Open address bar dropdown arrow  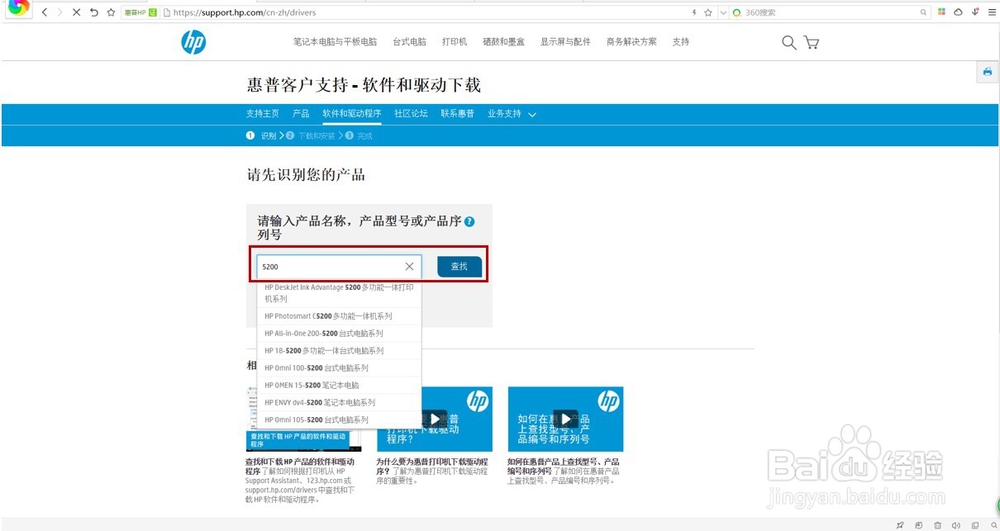[723, 12]
